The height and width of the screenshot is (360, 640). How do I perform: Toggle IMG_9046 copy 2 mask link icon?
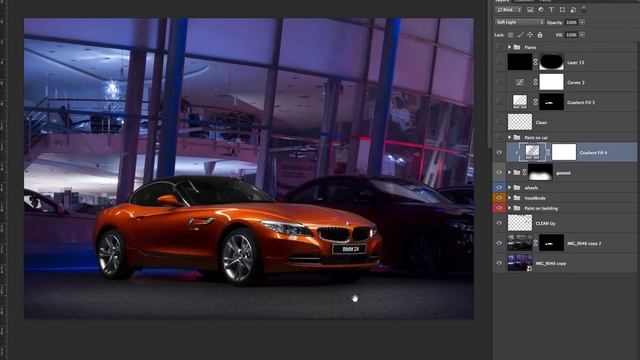(536, 243)
